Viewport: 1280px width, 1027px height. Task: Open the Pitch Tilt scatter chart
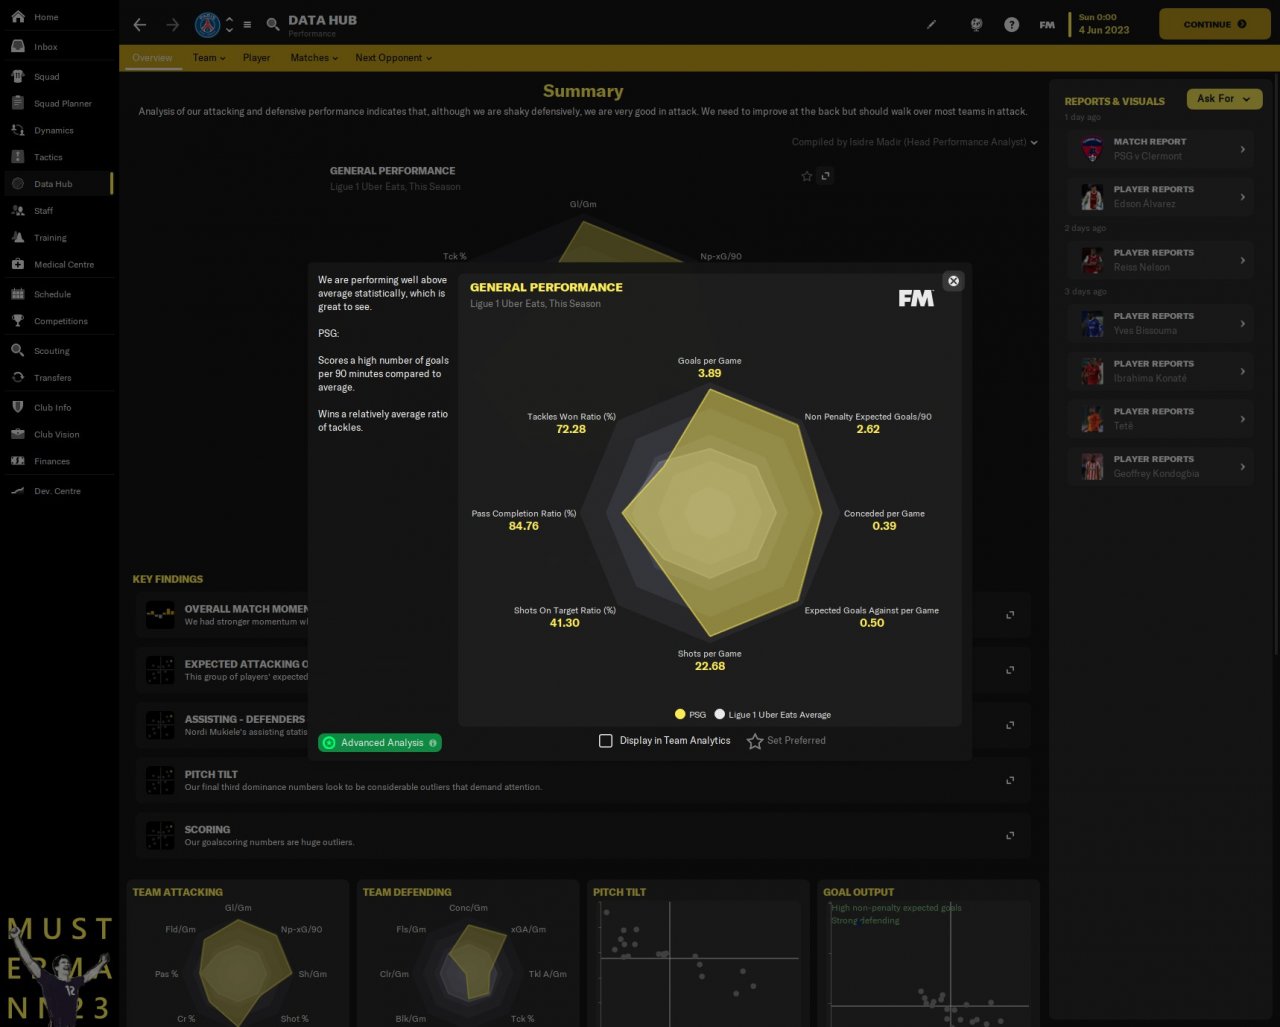[x=698, y=953]
